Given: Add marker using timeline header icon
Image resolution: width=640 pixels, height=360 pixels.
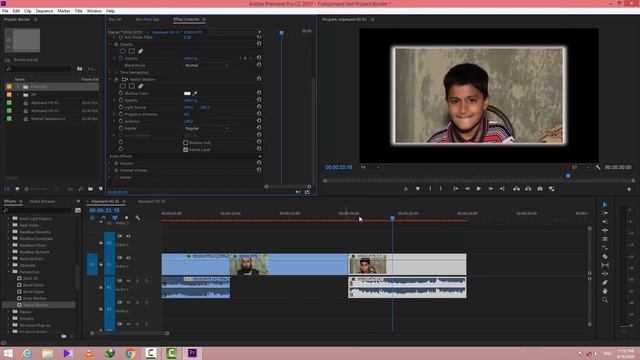Looking at the screenshot, I should pos(127,218).
